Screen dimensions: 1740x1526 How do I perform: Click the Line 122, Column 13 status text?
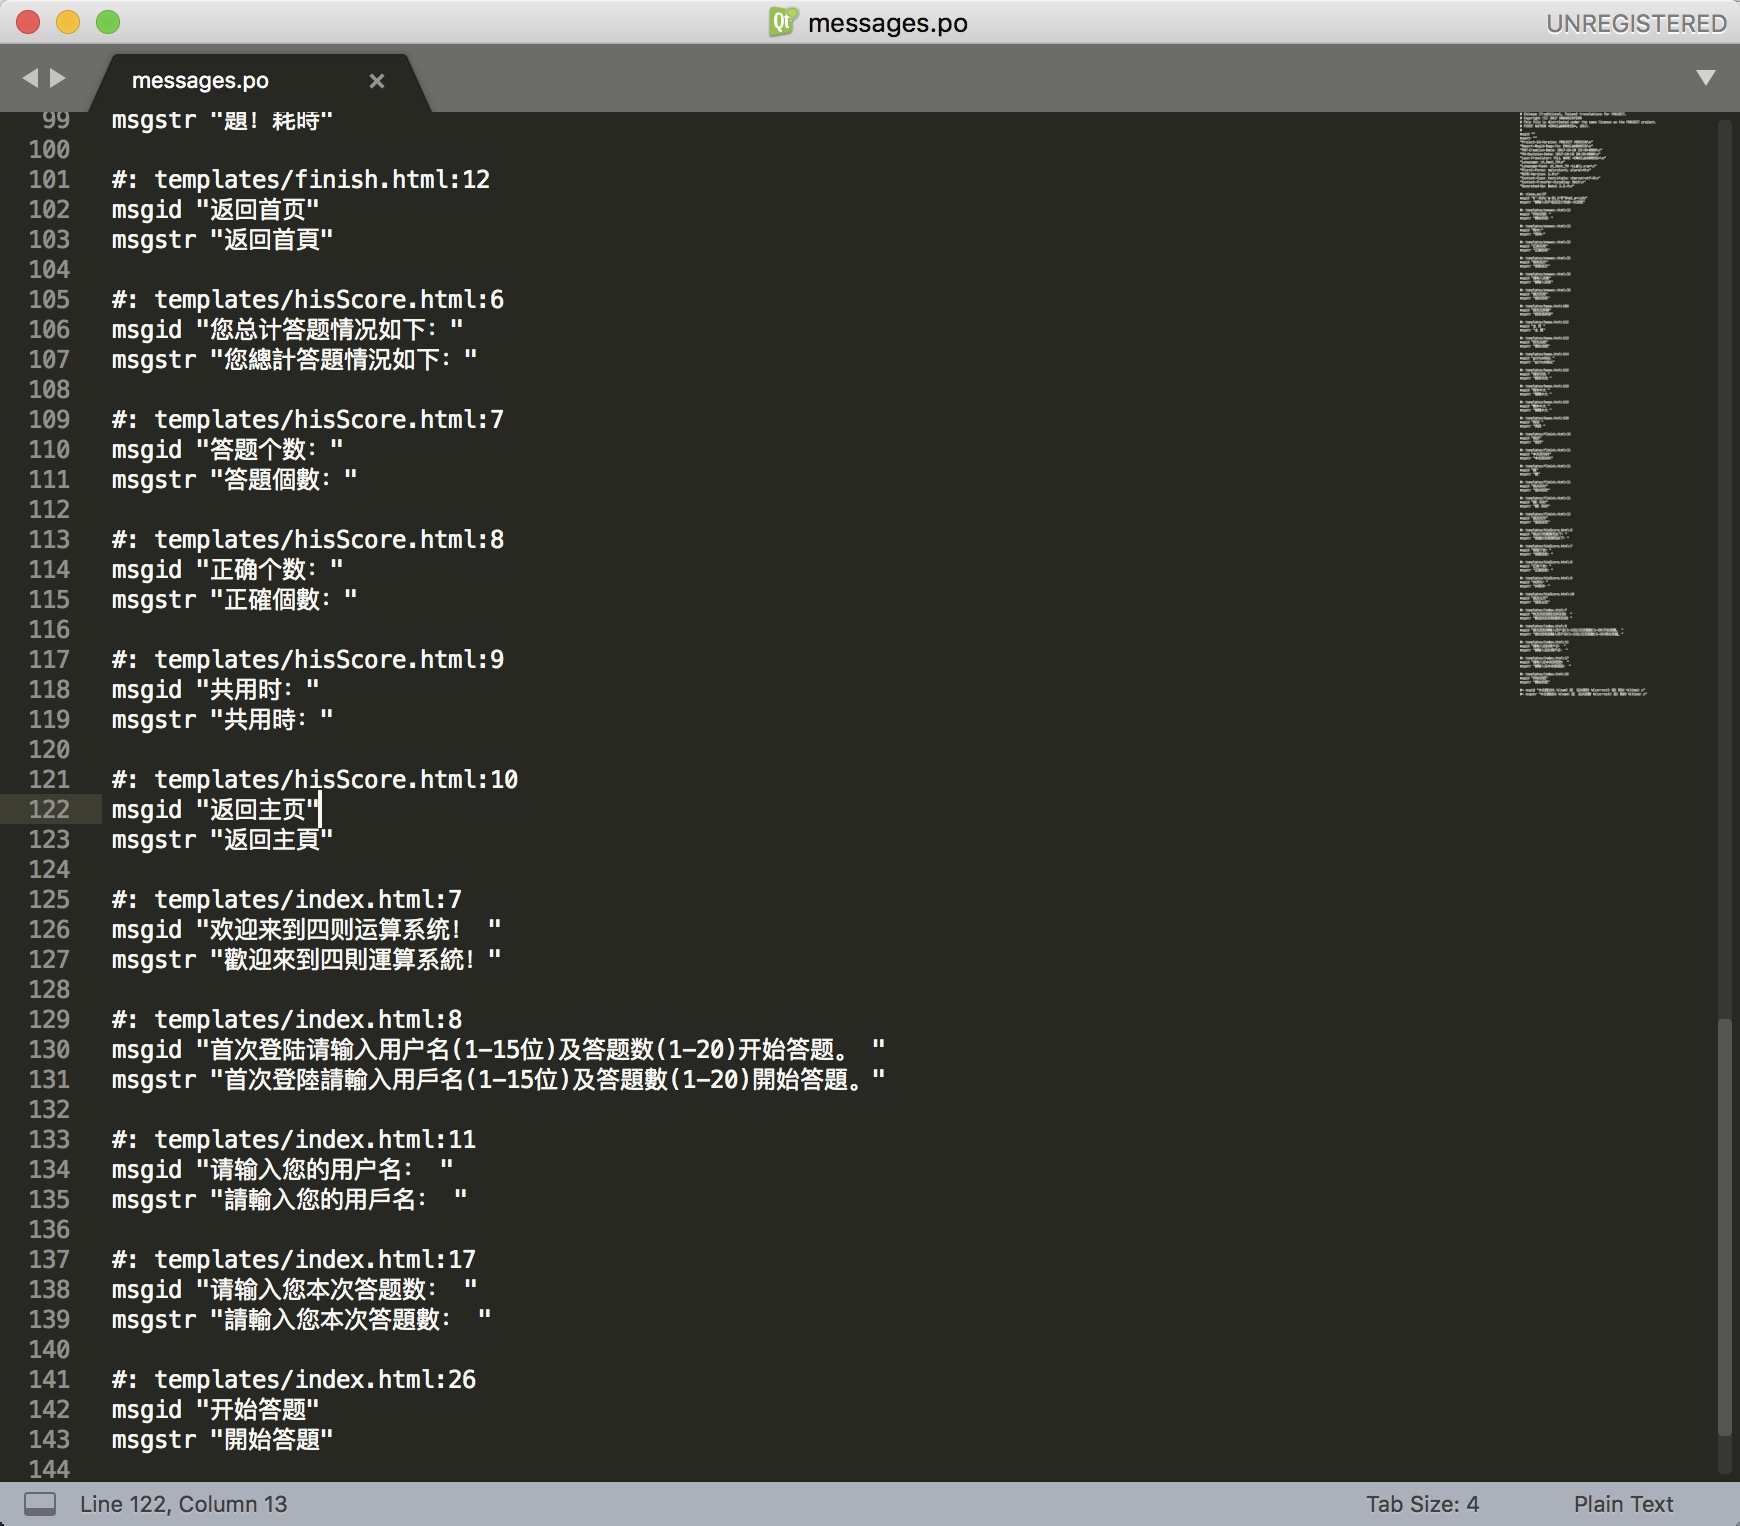pos(183,1504)
